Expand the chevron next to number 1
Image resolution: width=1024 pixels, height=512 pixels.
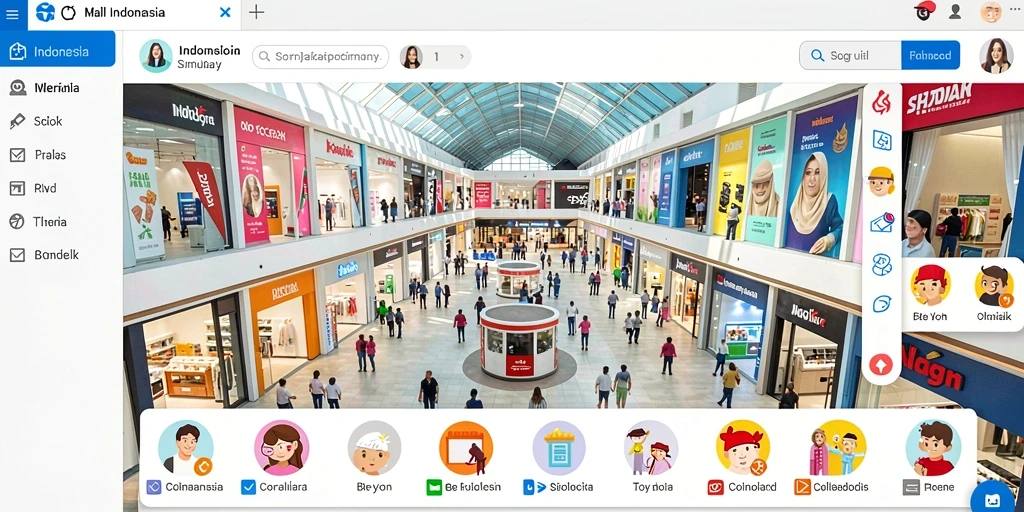click(x=462, y=57)
